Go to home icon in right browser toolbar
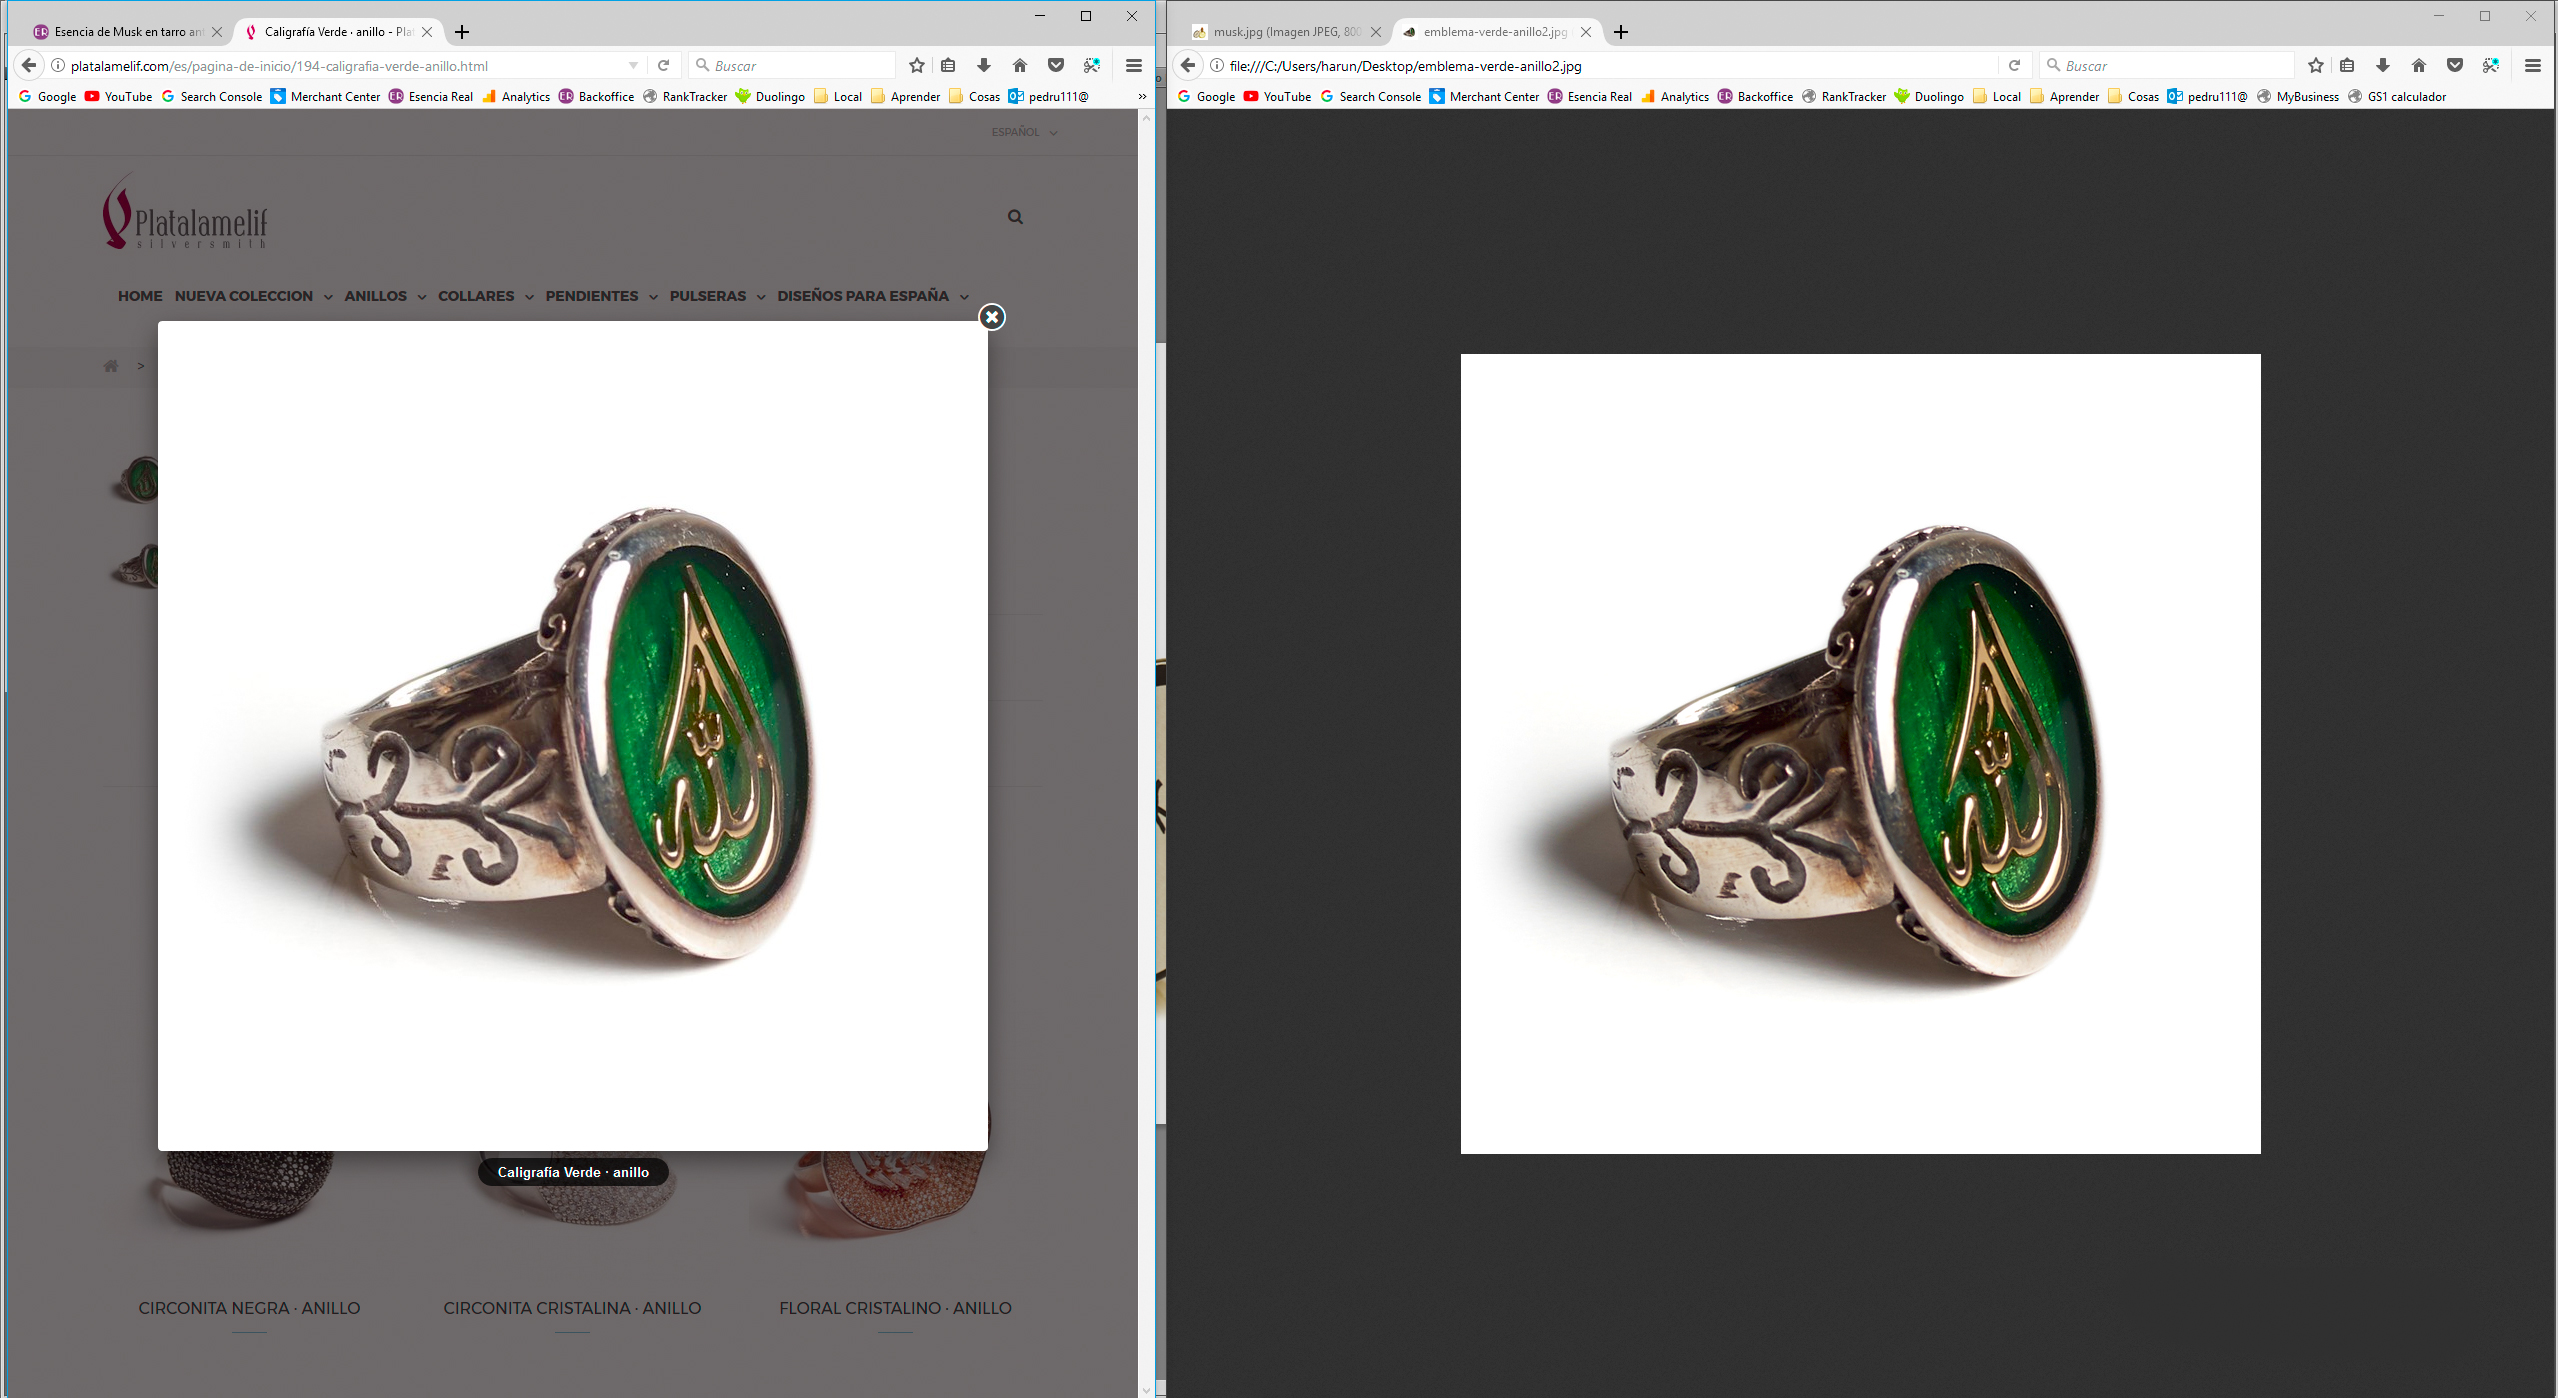 click(x=2418, y=66)
